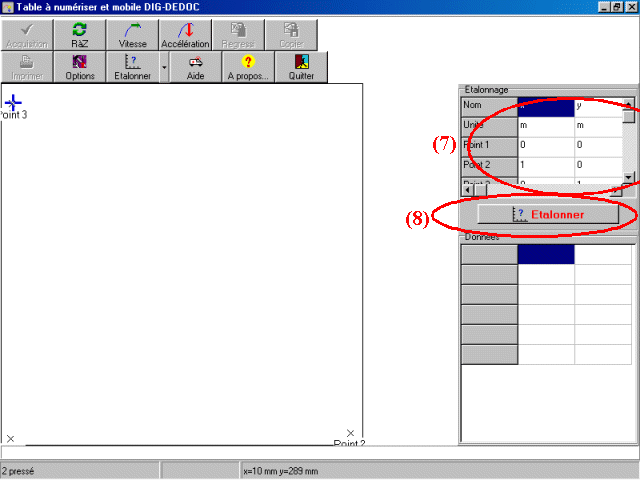640x480 pixels.
Task: Click the blue cross marker at Point 3
Action: (13, 102)
